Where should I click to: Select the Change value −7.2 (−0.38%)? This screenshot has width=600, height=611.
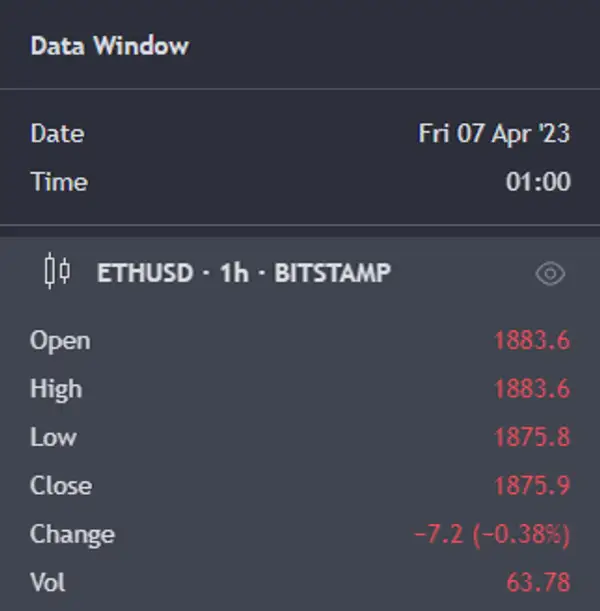(492, 534)
